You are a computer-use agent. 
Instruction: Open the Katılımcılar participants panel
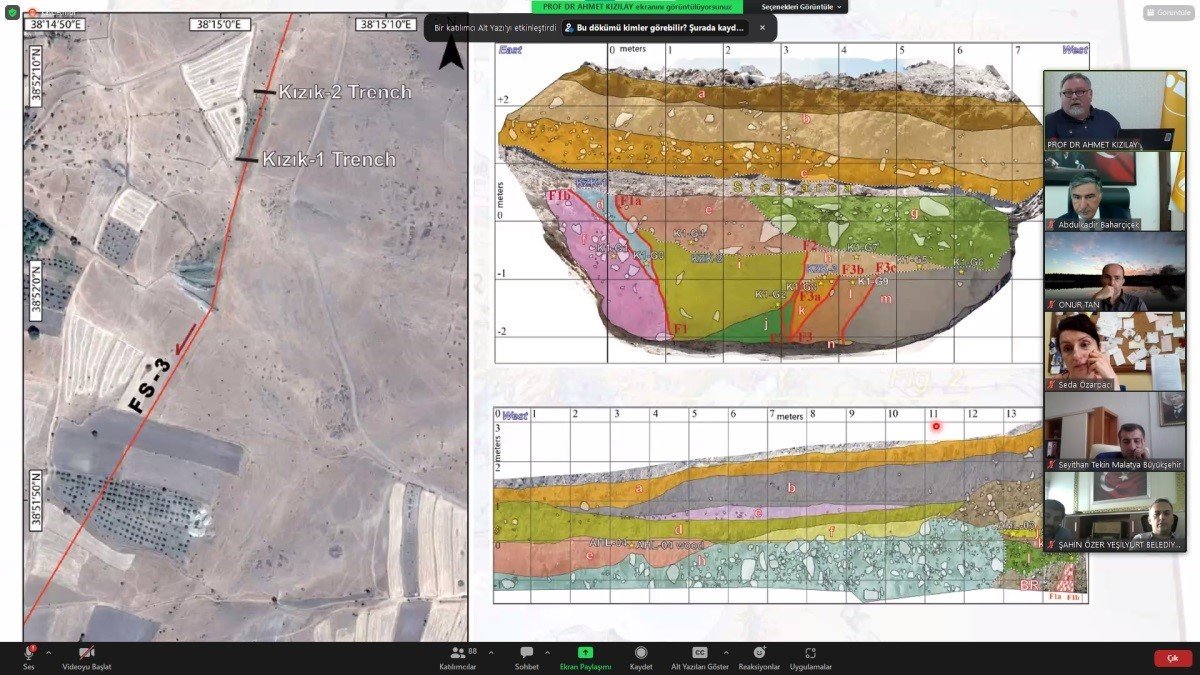(x=458, y=653)
